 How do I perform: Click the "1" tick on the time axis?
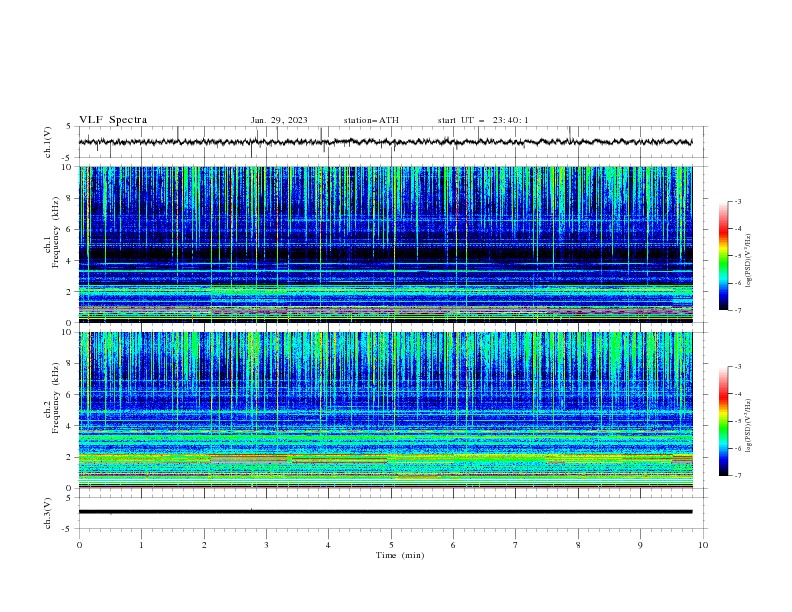141,545
